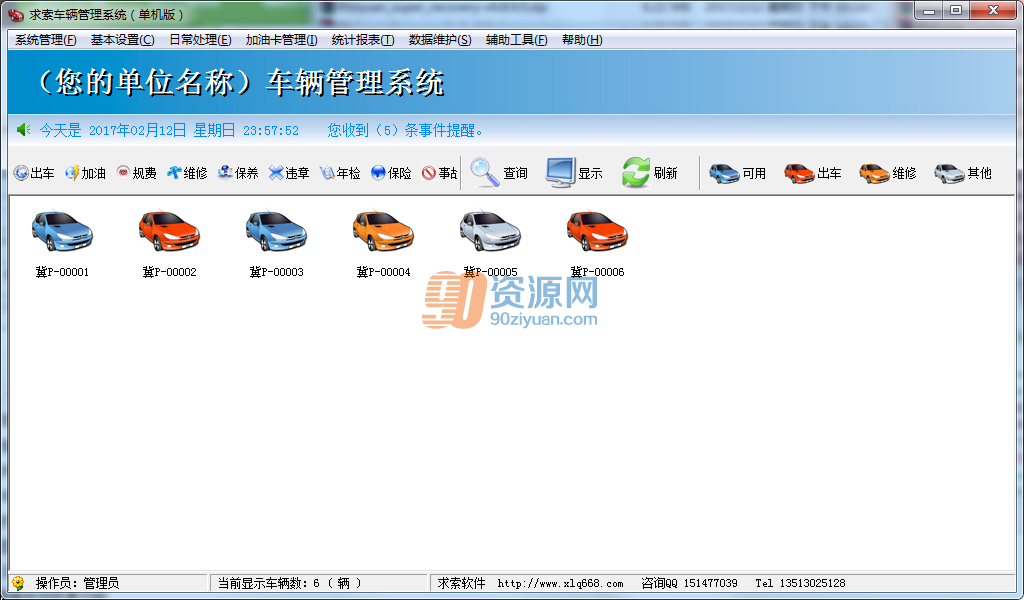1024x600 pixels.
Task: Click the operator lightbulb status bar icon
Action: coord(18,583)
